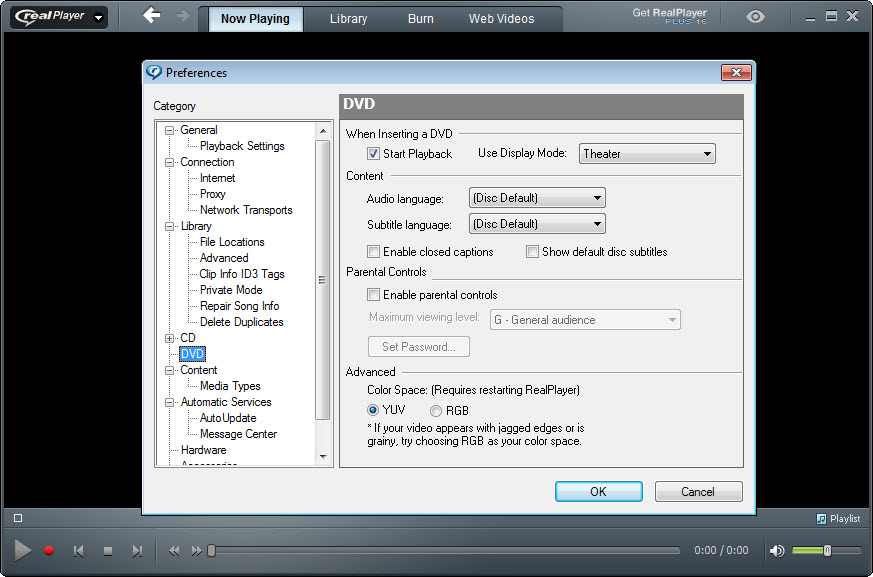Switch to the Now Playing tab
This screenshot has height=577, width=873.
click(255, 19)
